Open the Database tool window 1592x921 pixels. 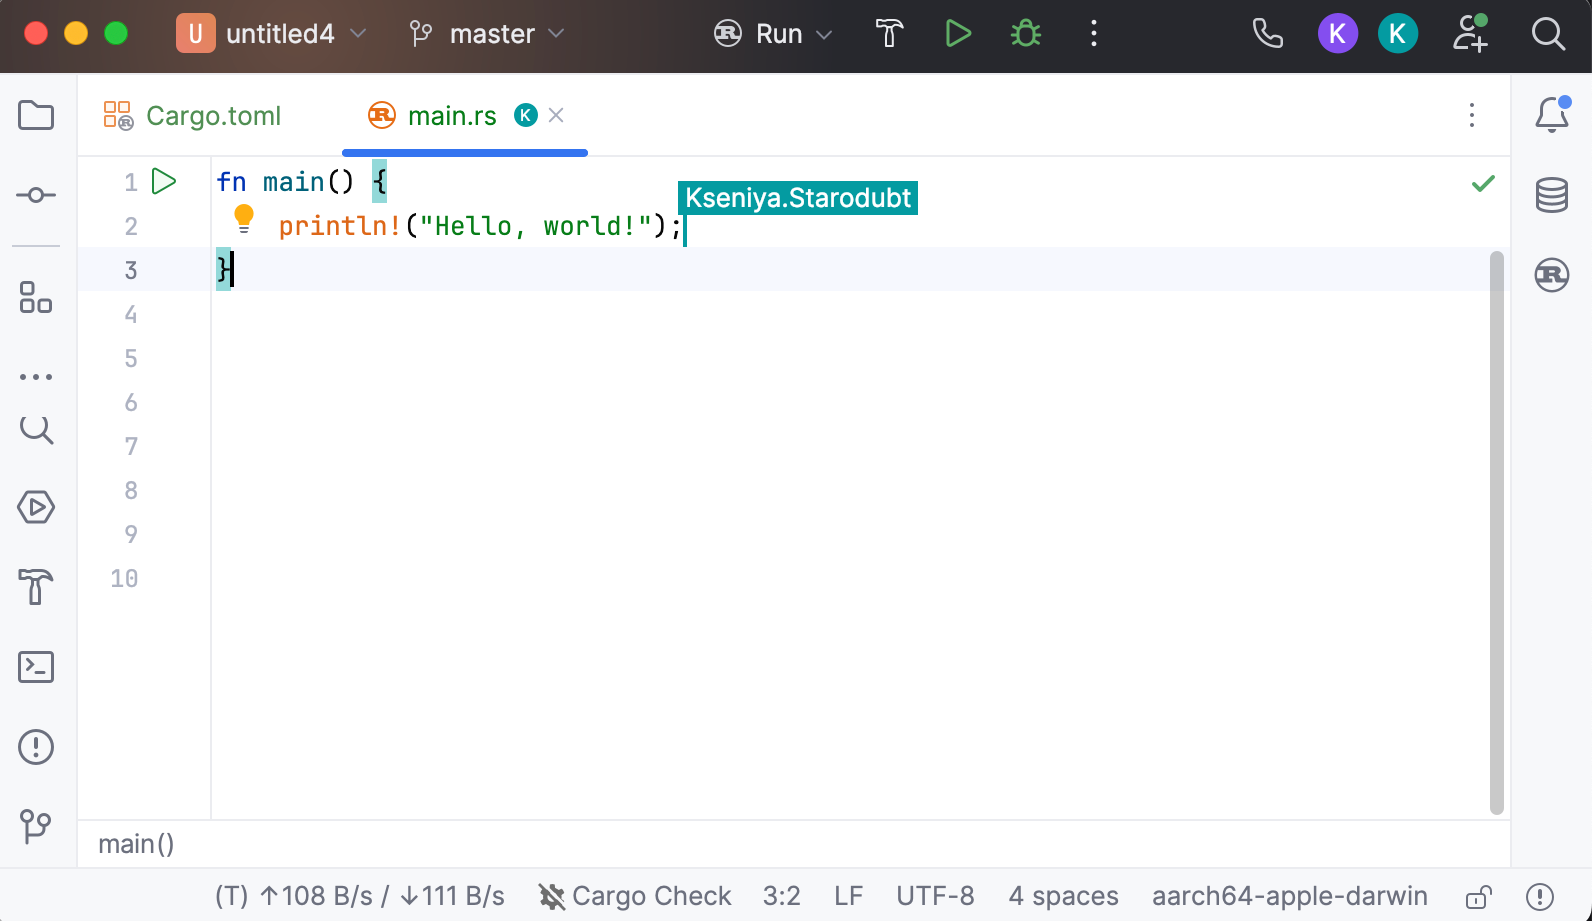pos(1551,195)
